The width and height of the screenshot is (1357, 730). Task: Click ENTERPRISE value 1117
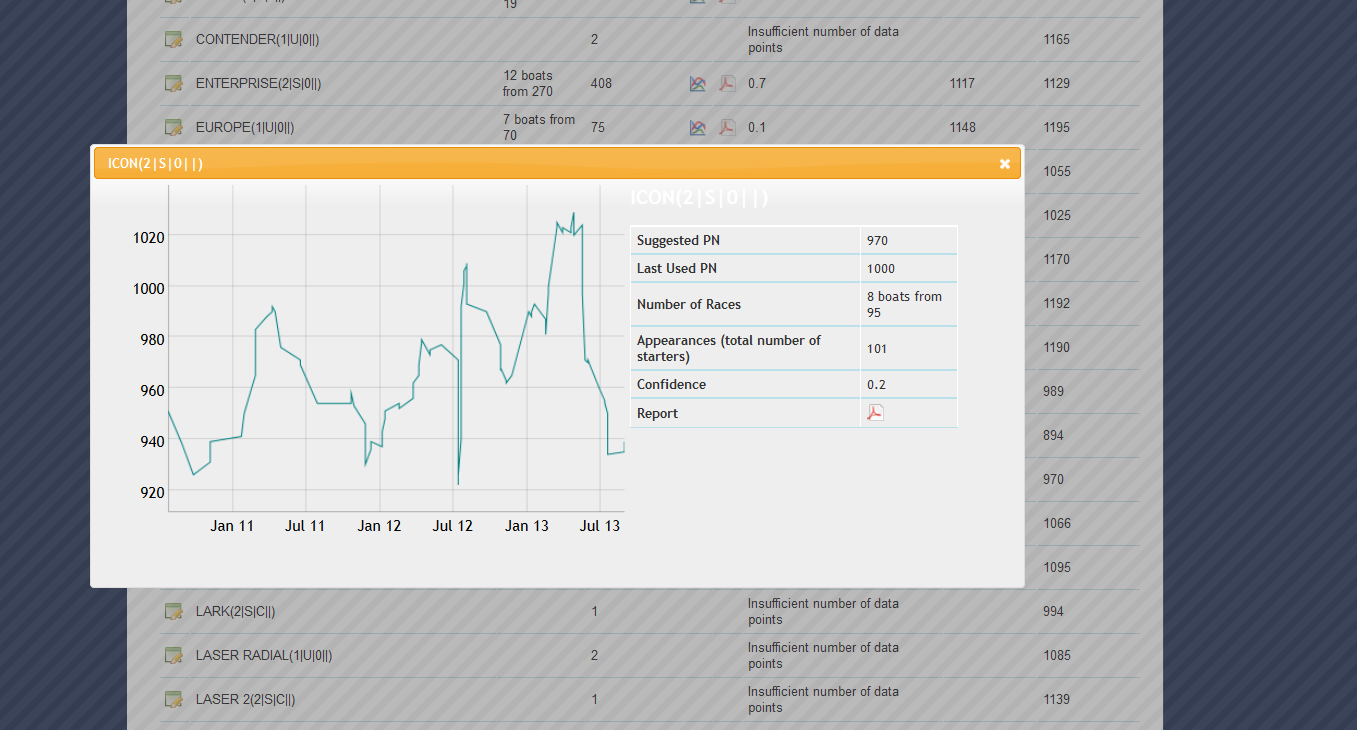[x=962, y=84]
